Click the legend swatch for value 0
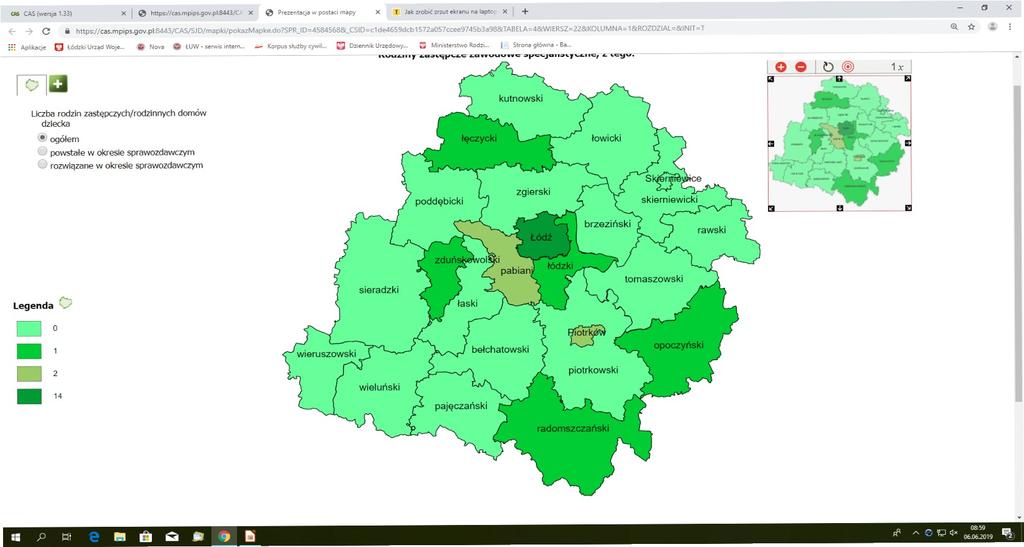Viewport: 1024px width, 547px height. (x=29, y=328)
